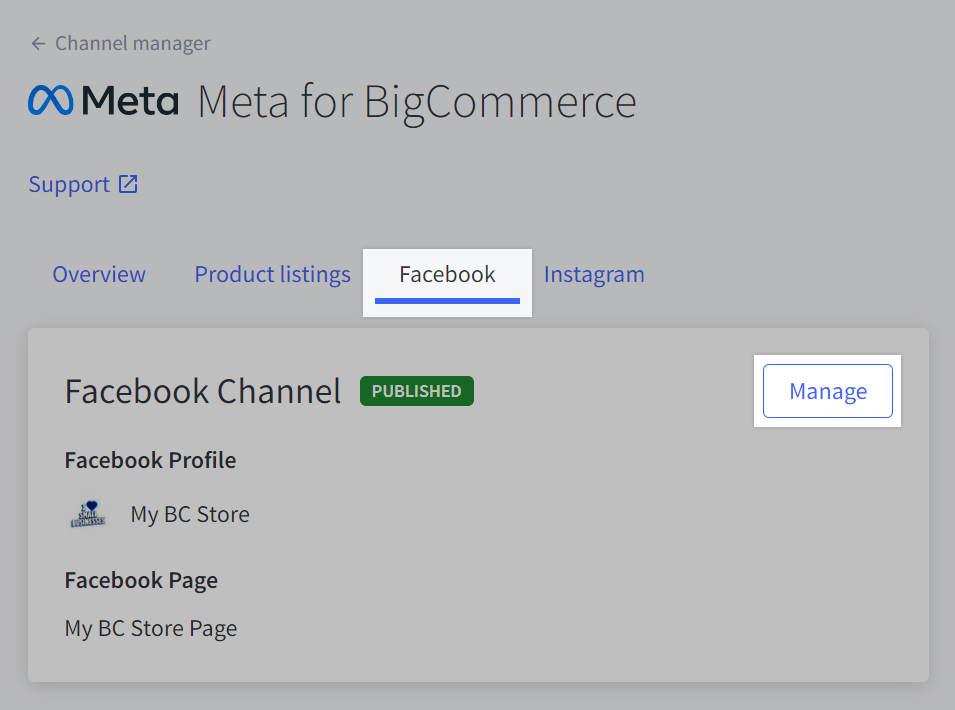This screenshot has width=955, height=710.
Task: Click the My BC Store profile picture
Action: coord(89,515)
